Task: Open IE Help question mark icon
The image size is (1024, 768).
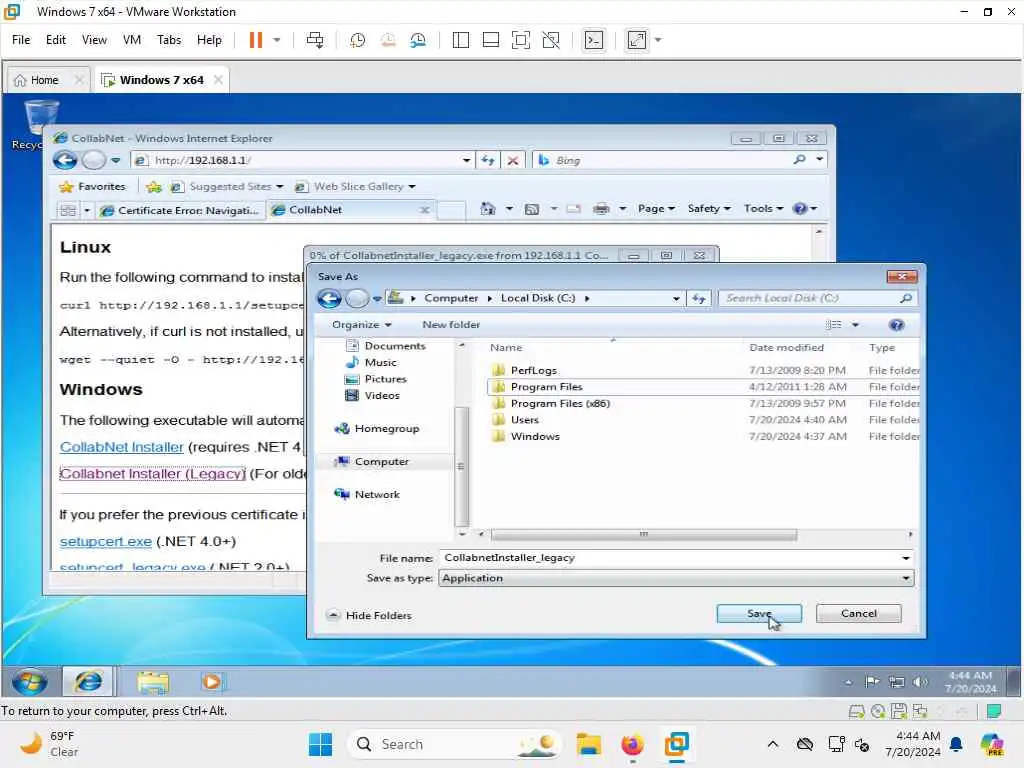Action: point(799,209)
